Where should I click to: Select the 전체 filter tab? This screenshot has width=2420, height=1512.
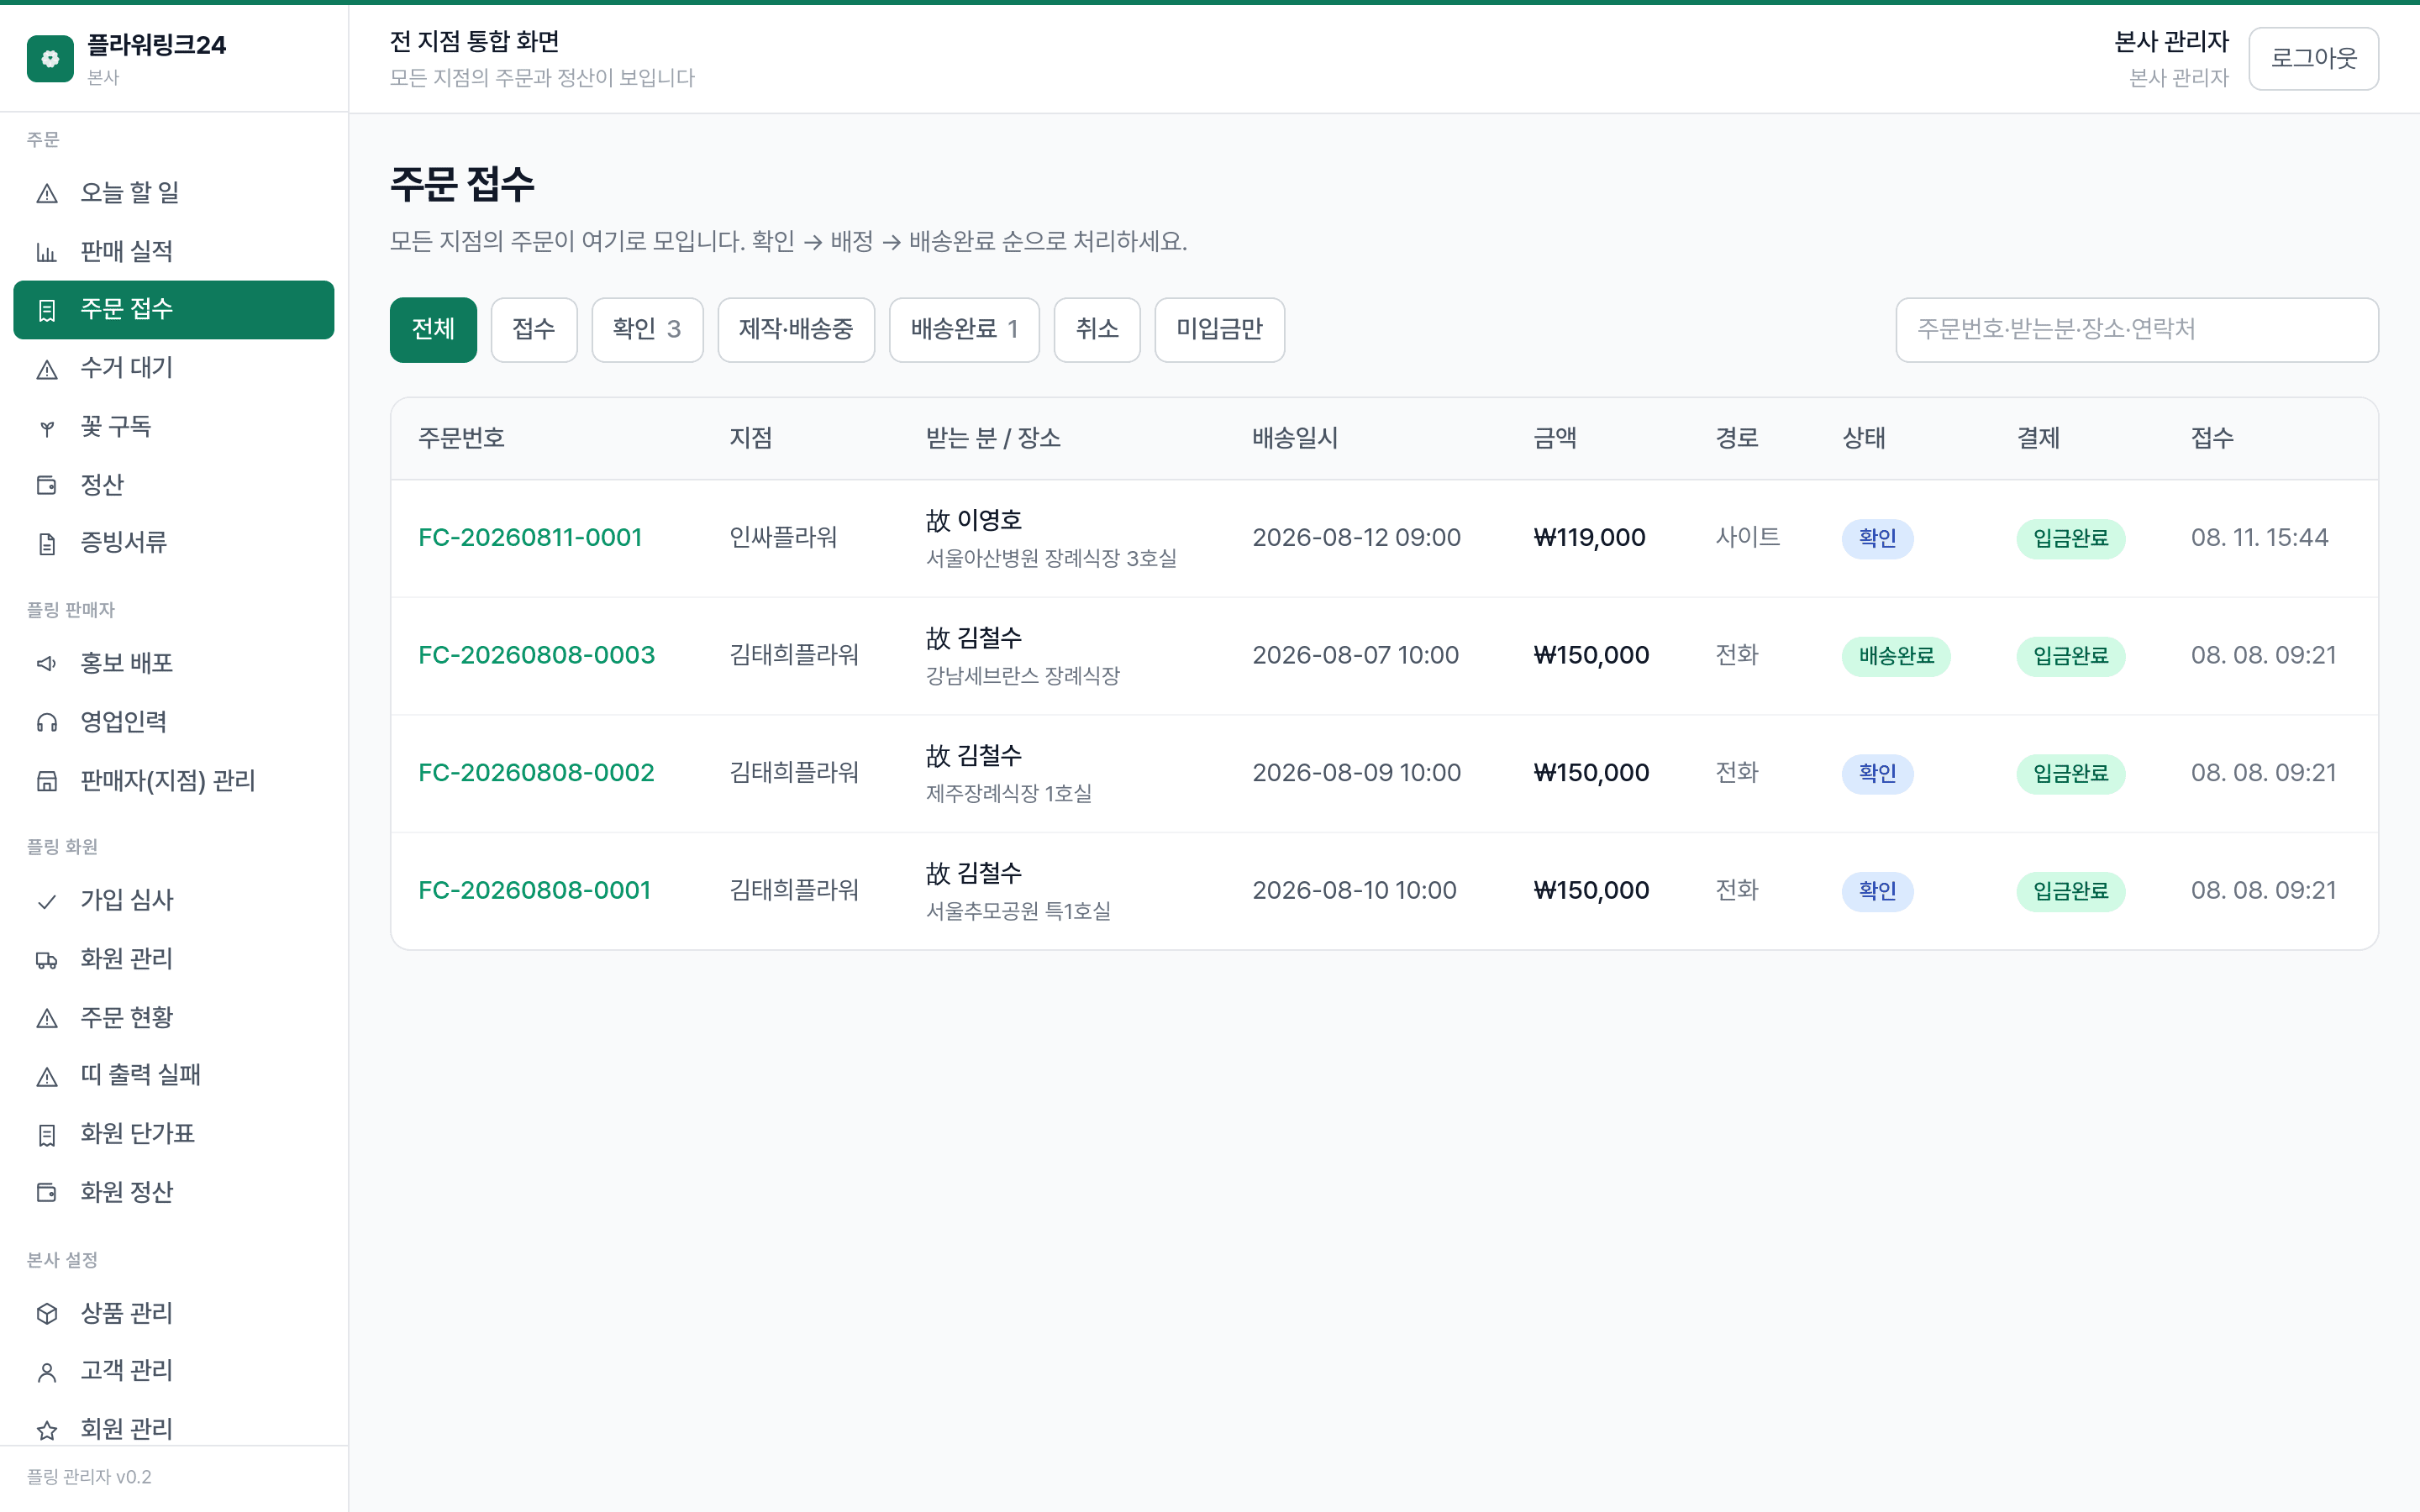pyautogui.click(x=433, y=330)
